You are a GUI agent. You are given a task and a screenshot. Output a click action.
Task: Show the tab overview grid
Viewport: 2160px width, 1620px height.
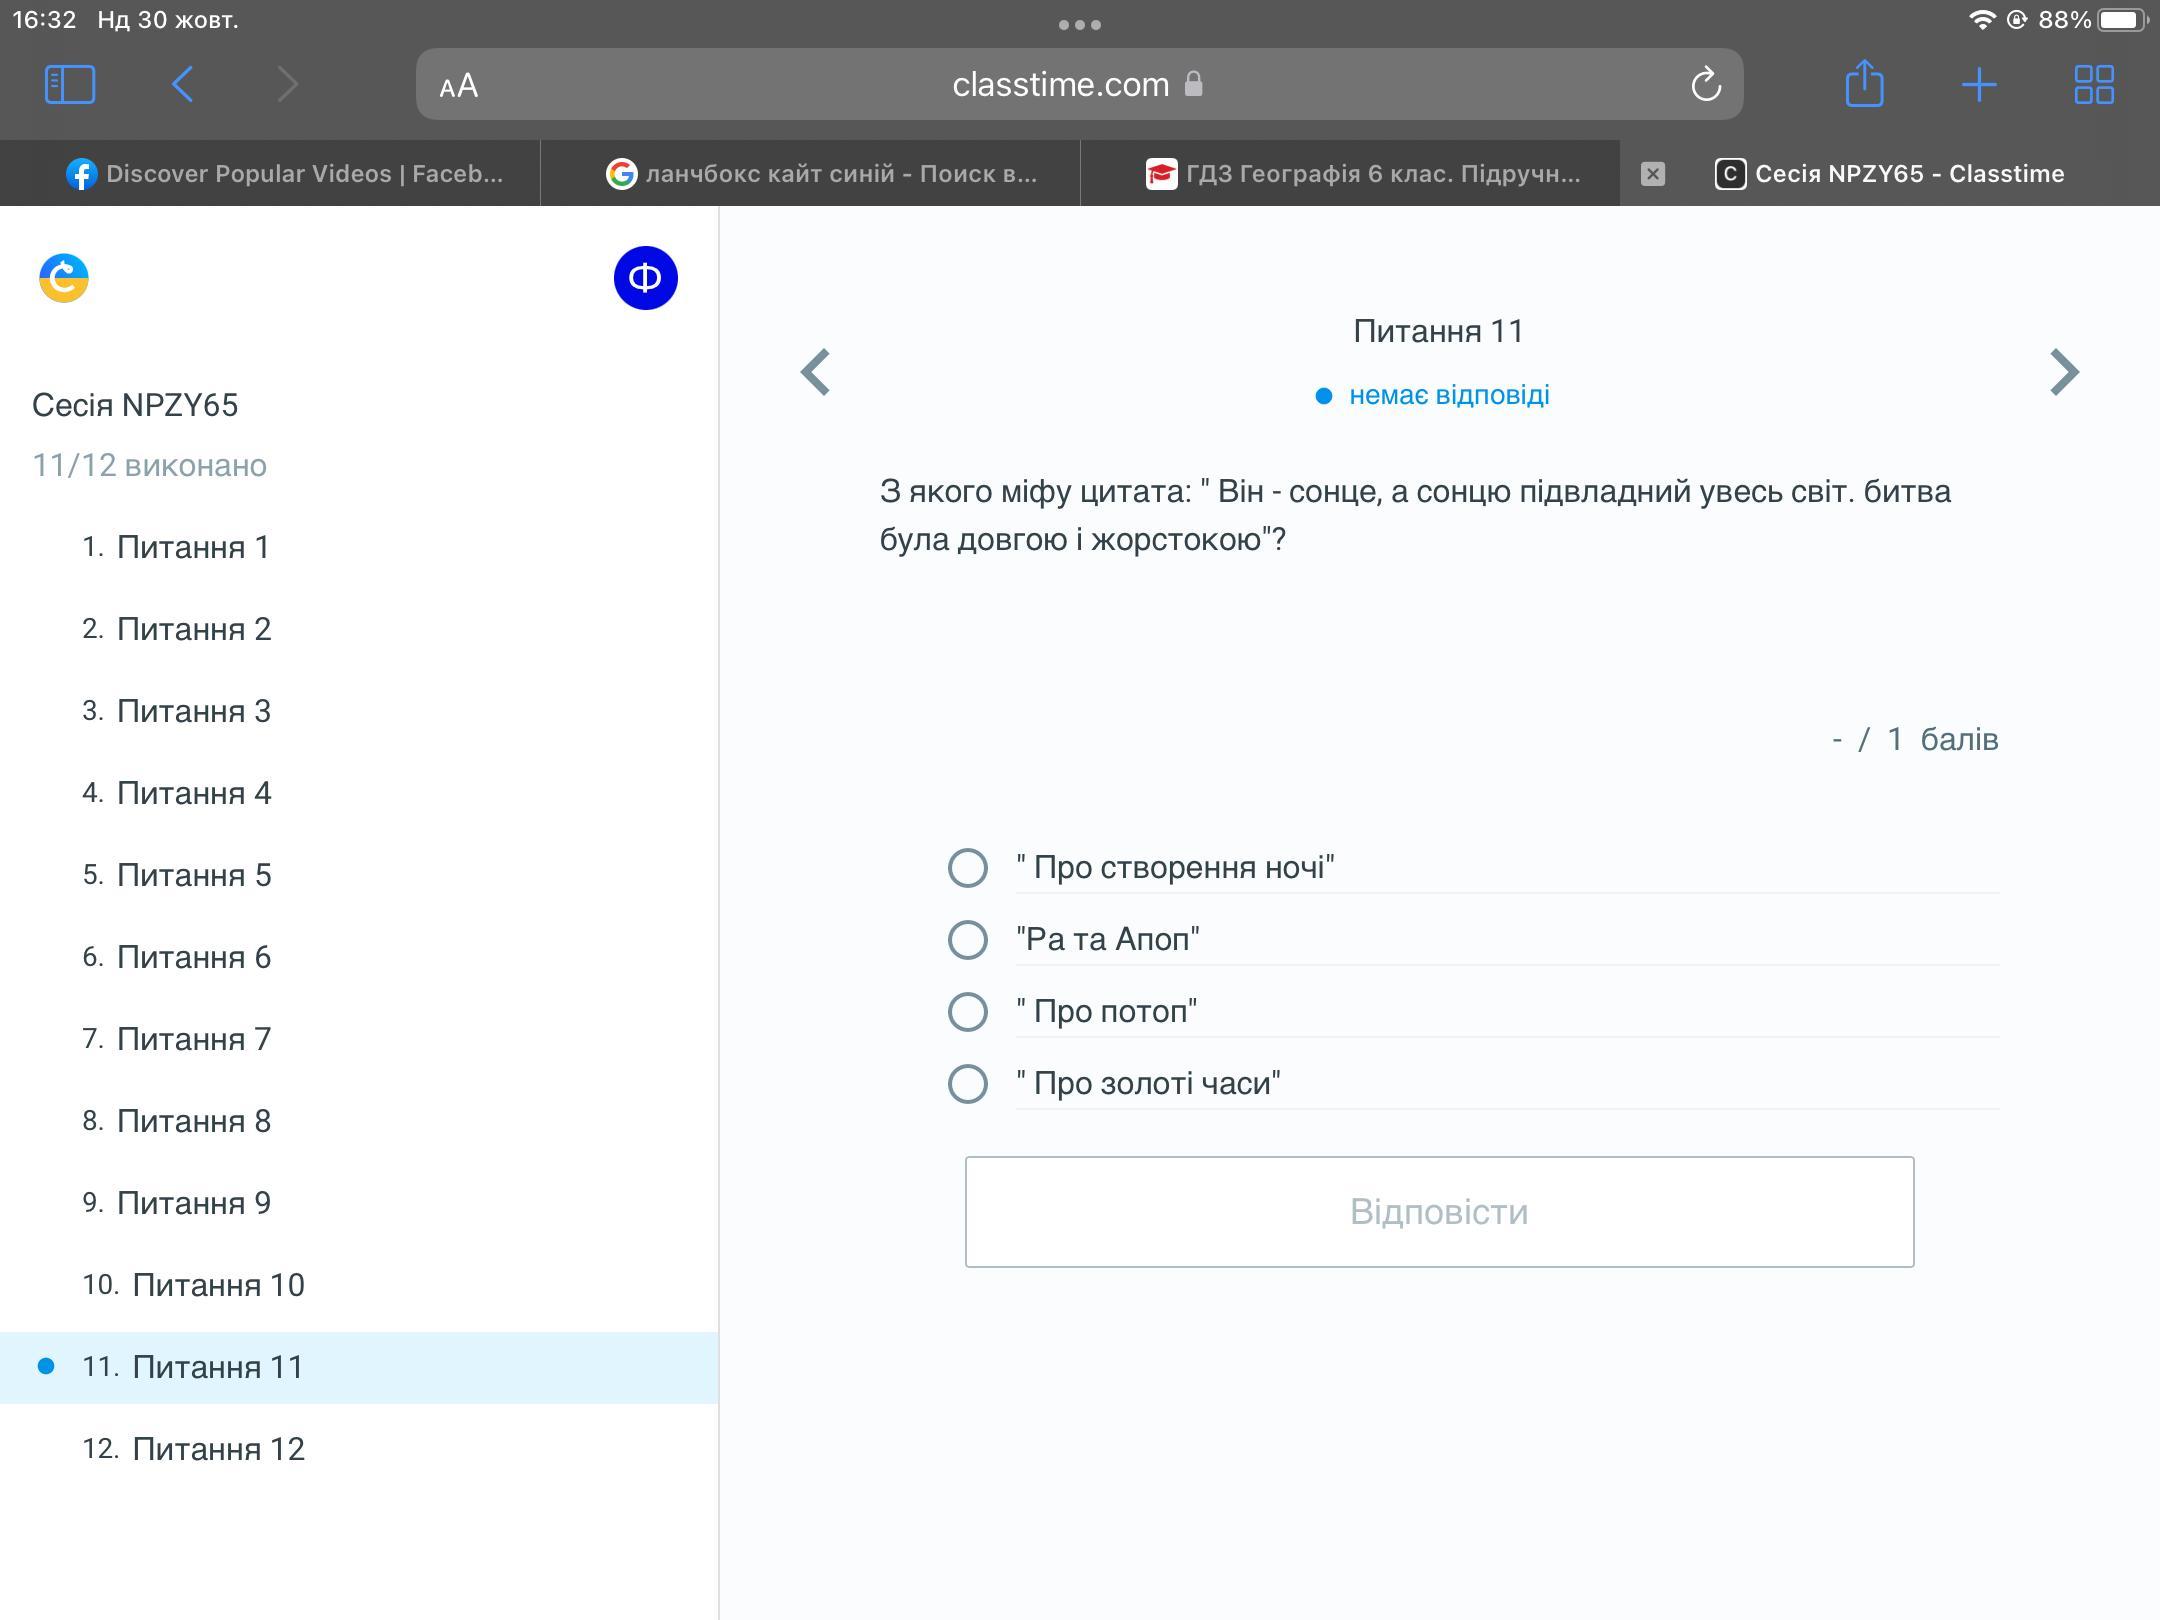pos(2094,84)
